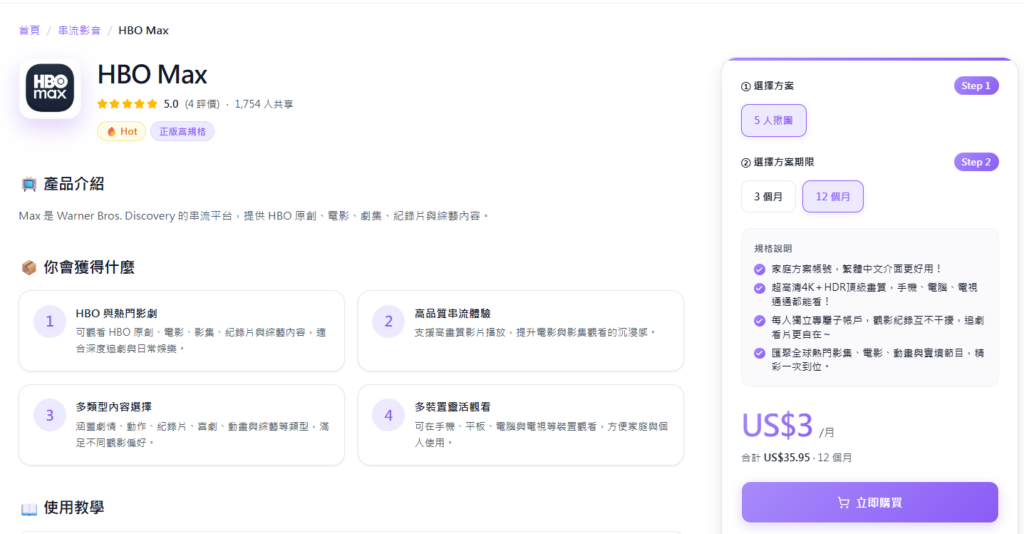
Task: Click the 多類型內容選擇 card title
Action: pyautogui.click(x=114, y=407)
